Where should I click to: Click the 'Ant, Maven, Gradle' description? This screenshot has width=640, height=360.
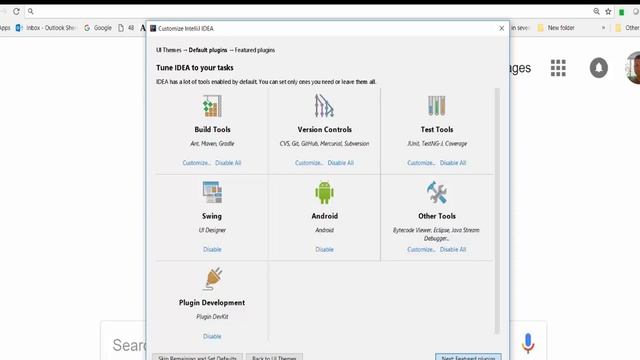coord(212,143)
